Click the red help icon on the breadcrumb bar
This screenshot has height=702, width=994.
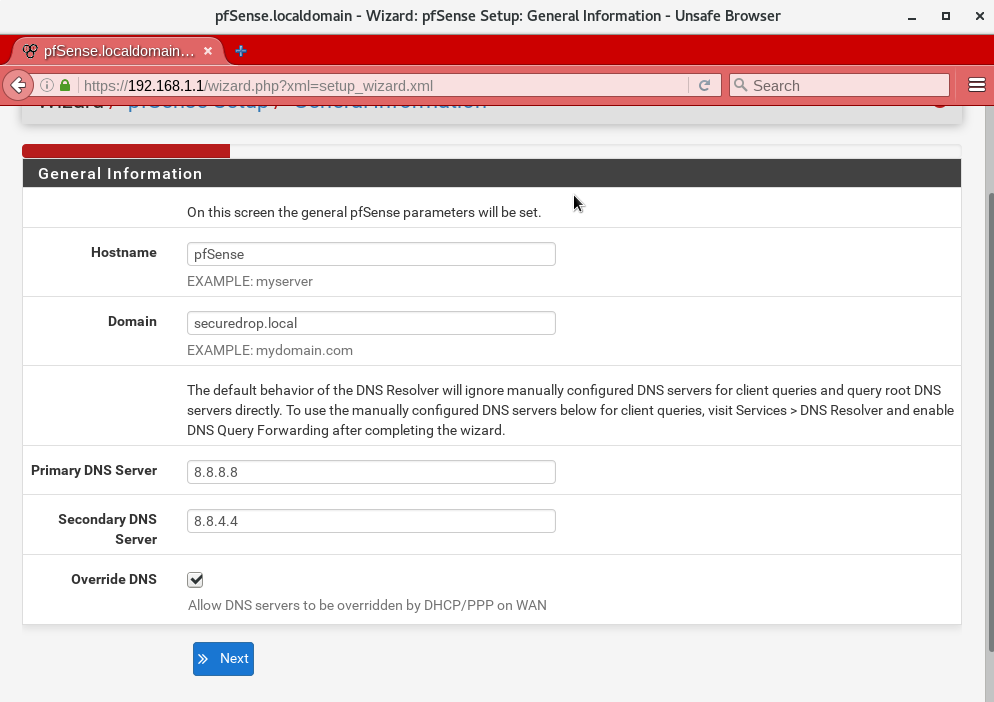click(x=940, y=102)
